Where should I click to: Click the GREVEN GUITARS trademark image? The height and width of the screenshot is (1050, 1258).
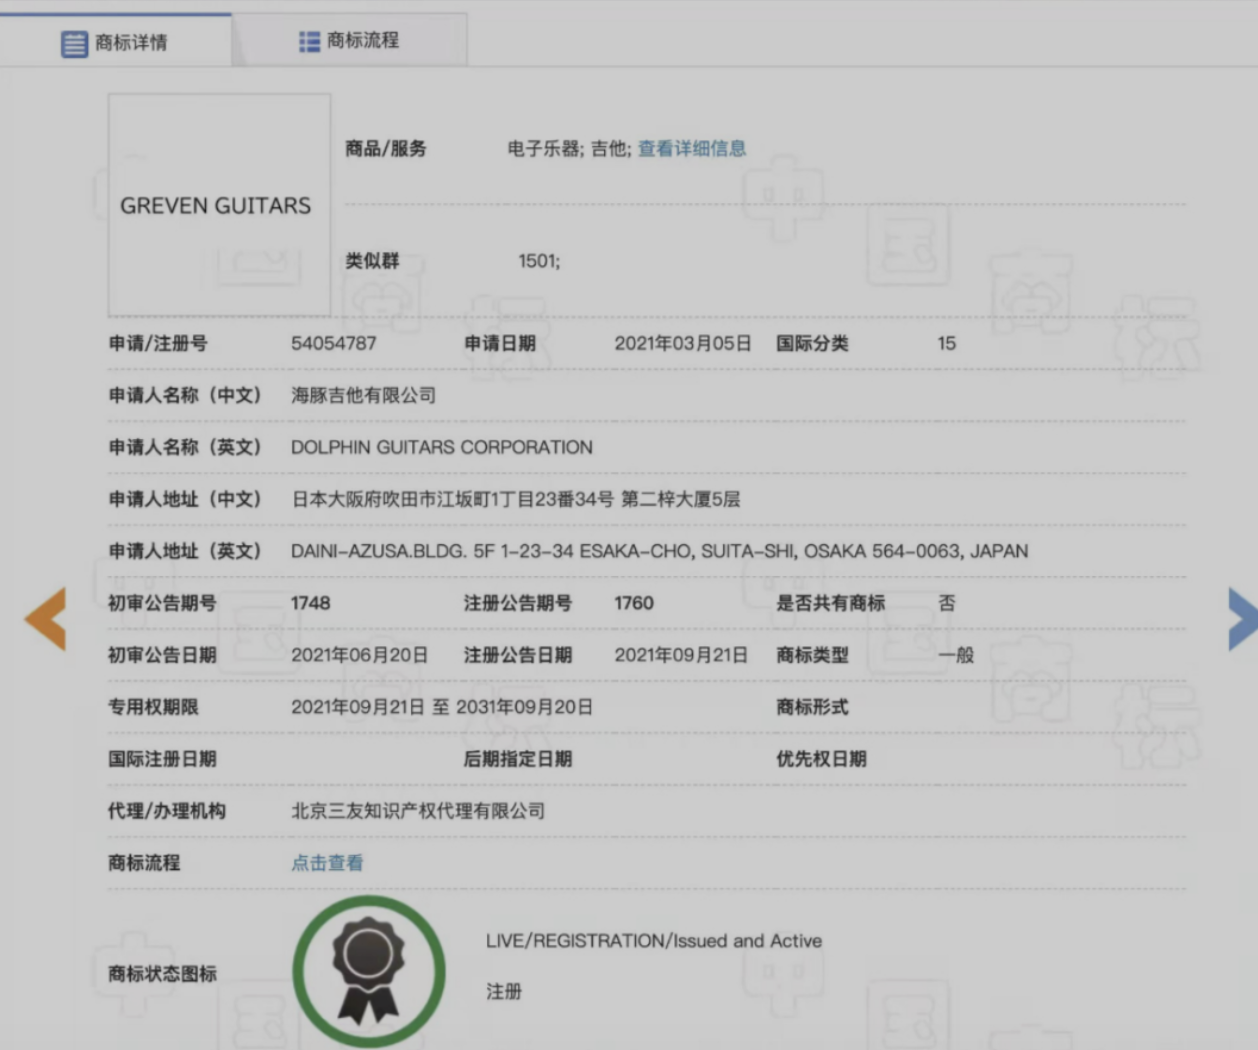(219, 205)
